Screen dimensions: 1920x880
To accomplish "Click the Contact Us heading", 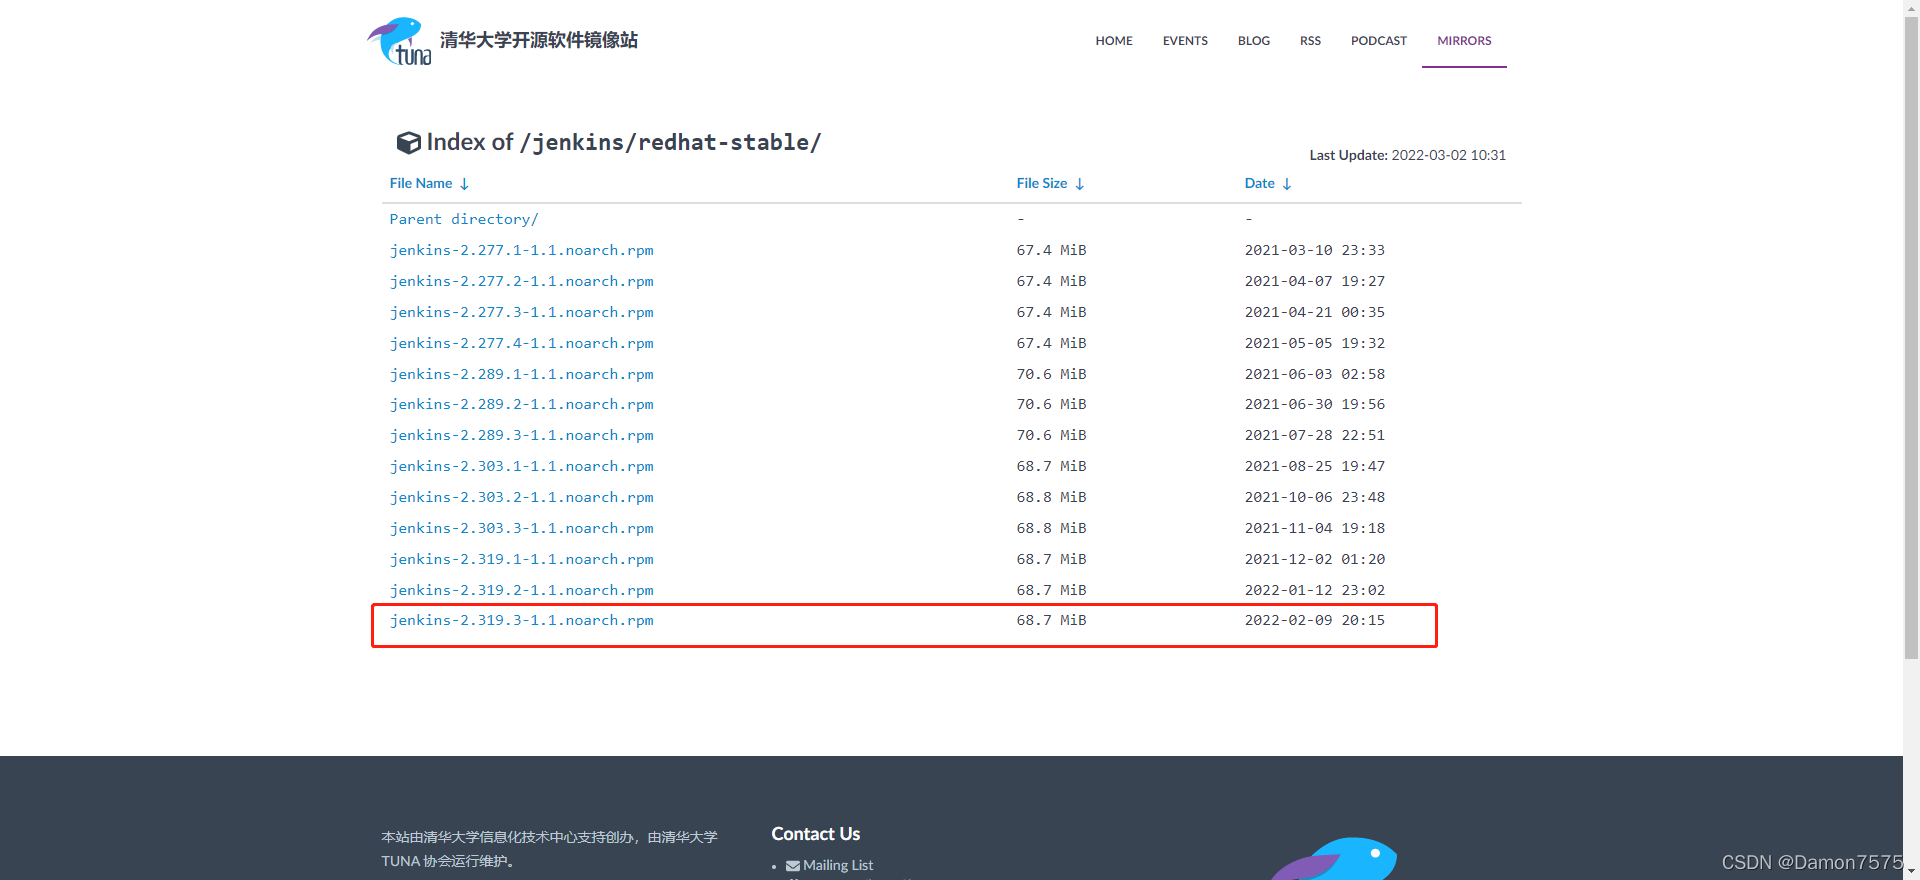I will click(x=816, y=834).
